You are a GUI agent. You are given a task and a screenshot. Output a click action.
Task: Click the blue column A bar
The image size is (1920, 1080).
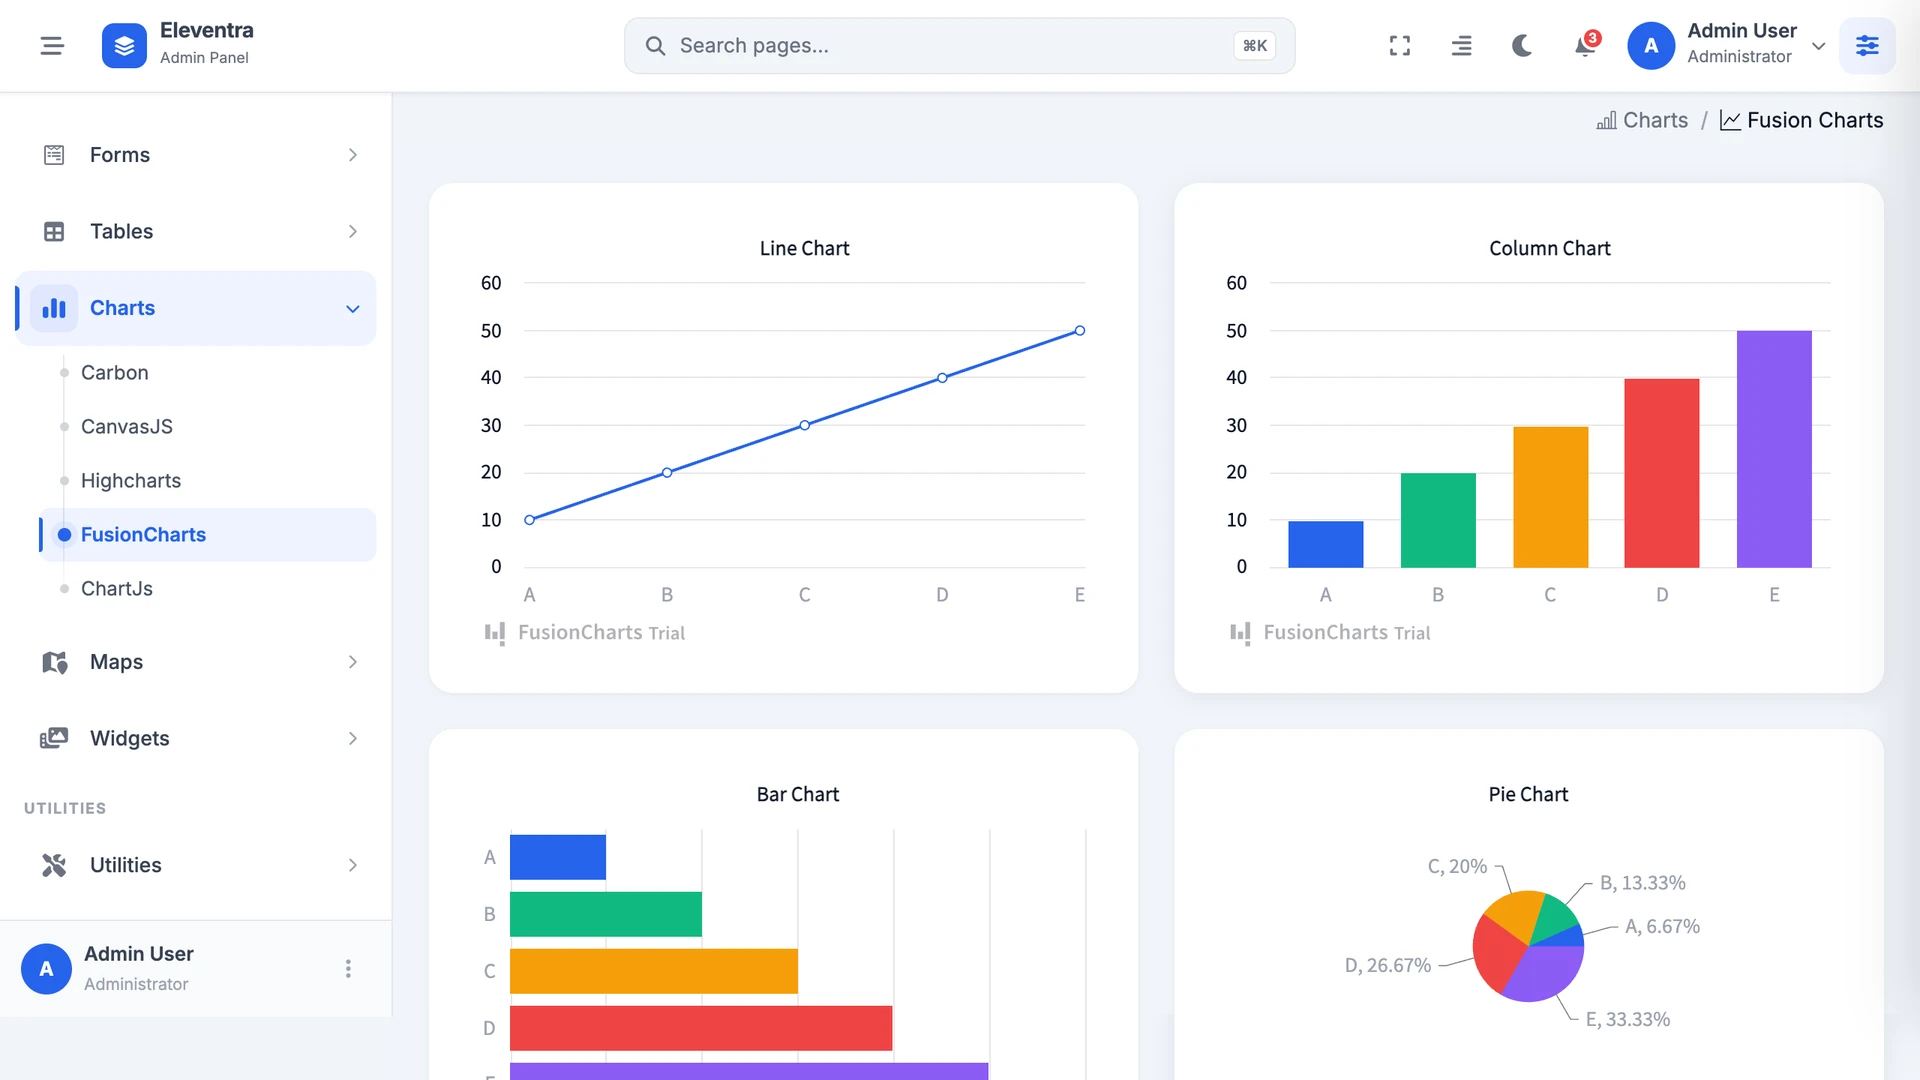[1325, 544]
